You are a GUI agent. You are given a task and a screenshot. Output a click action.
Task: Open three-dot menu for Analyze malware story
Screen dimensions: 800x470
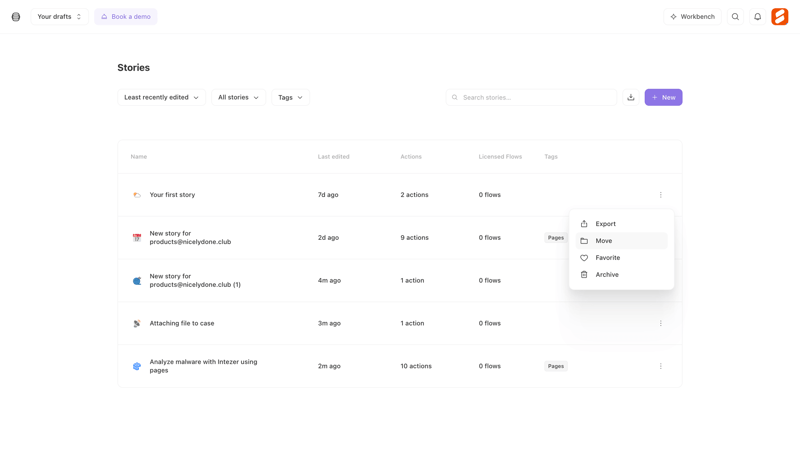click(x=661, y=366)
